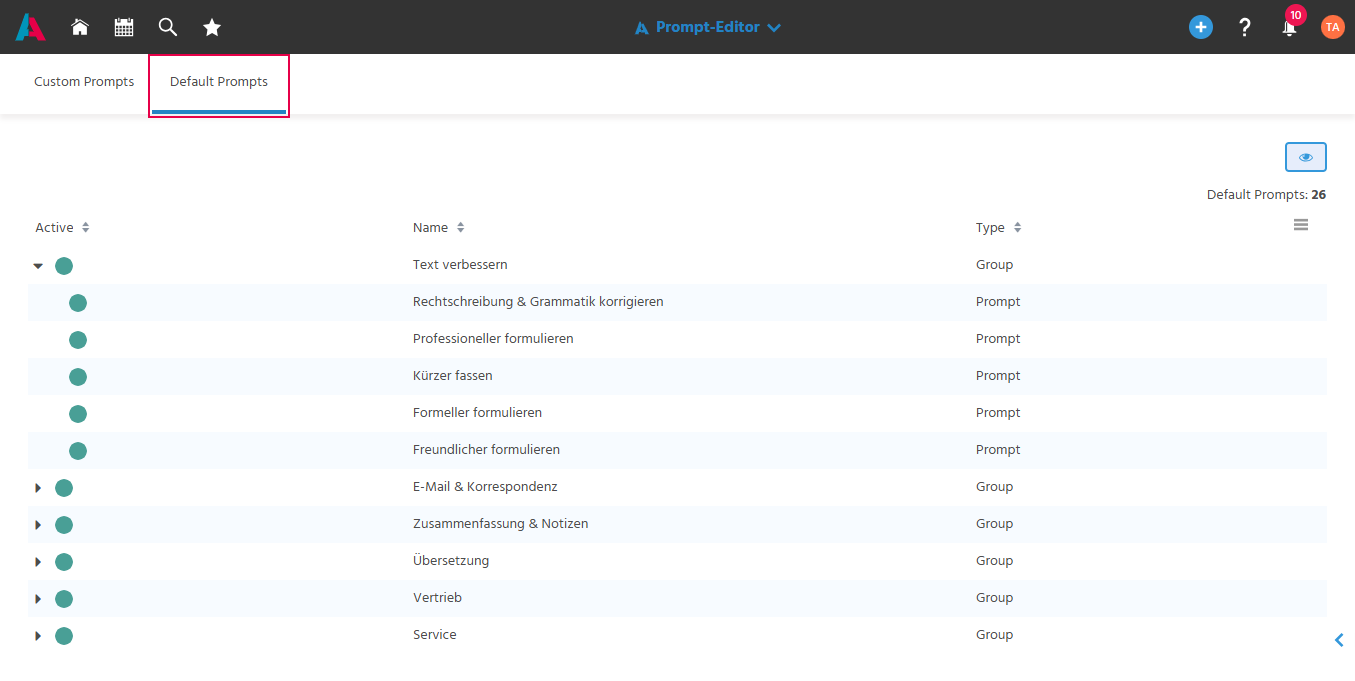
Task: Select the Text verbessern name
Action: coord(460,265)
